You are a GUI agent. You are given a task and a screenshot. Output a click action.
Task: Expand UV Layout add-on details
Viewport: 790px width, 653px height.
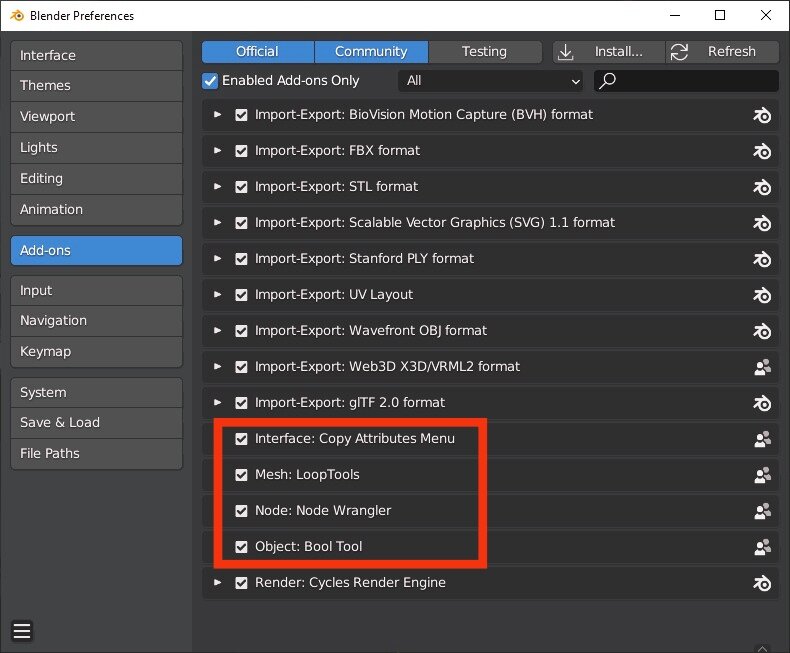click(x=217, y=294)
